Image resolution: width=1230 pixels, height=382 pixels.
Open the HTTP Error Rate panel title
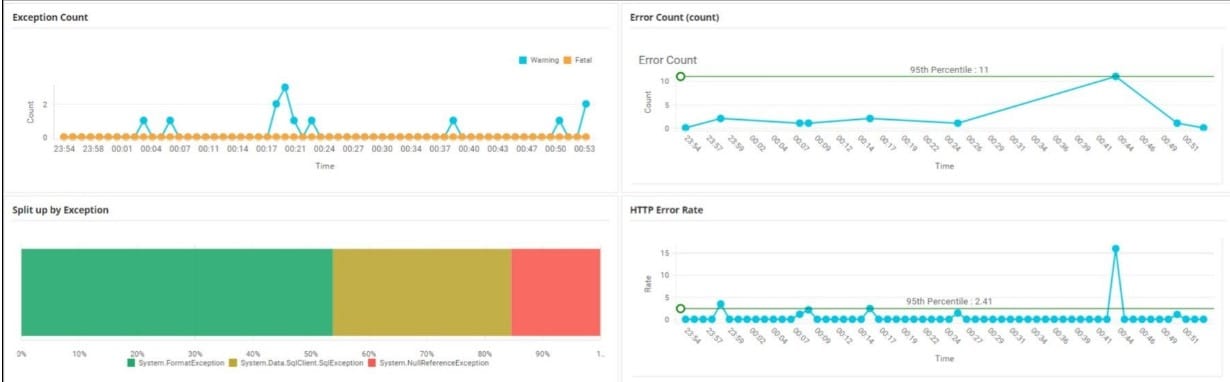click(x=666, y=210)
